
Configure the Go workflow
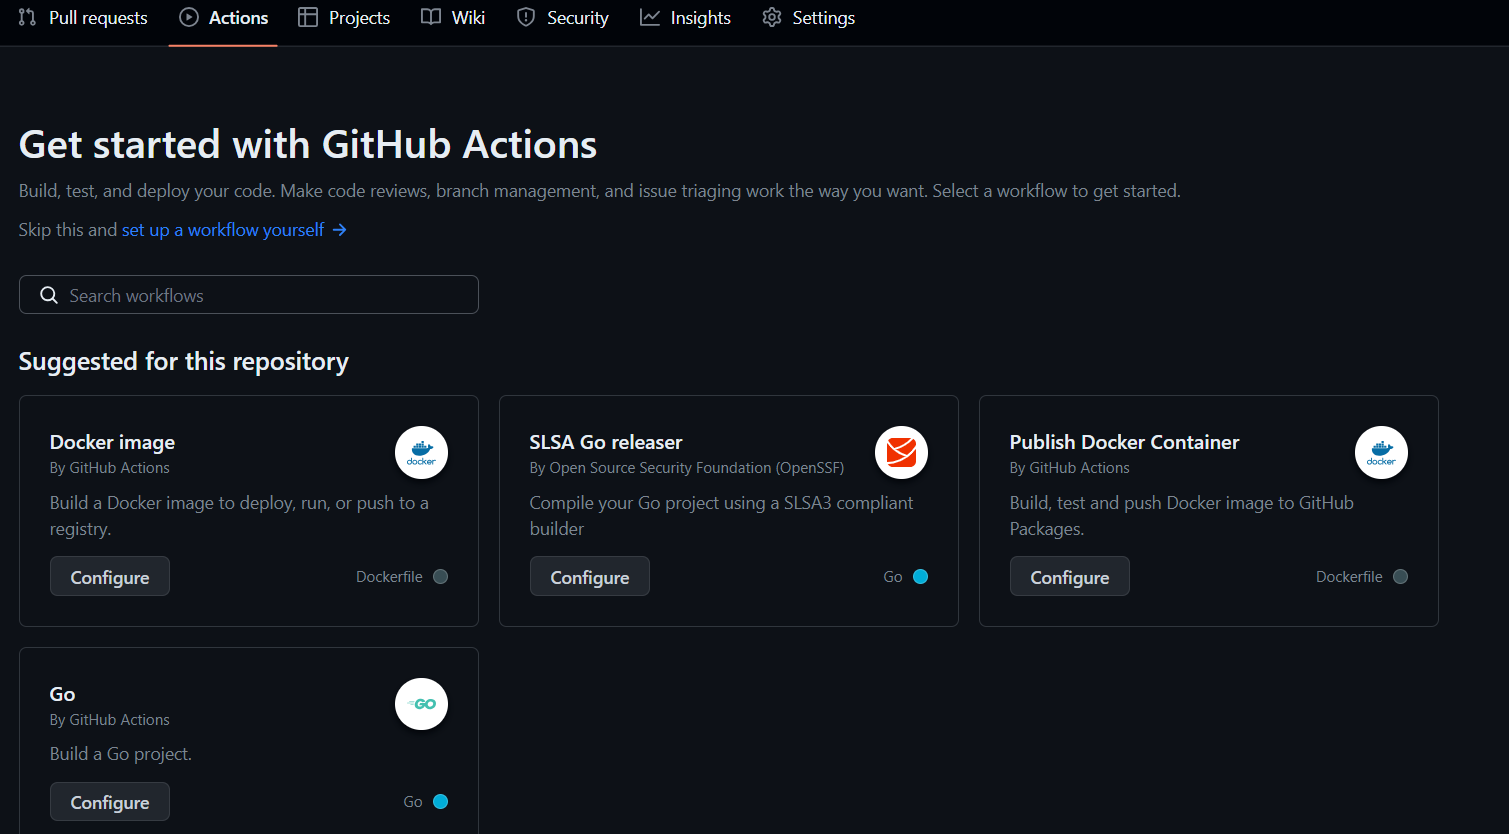pos(110,802)
